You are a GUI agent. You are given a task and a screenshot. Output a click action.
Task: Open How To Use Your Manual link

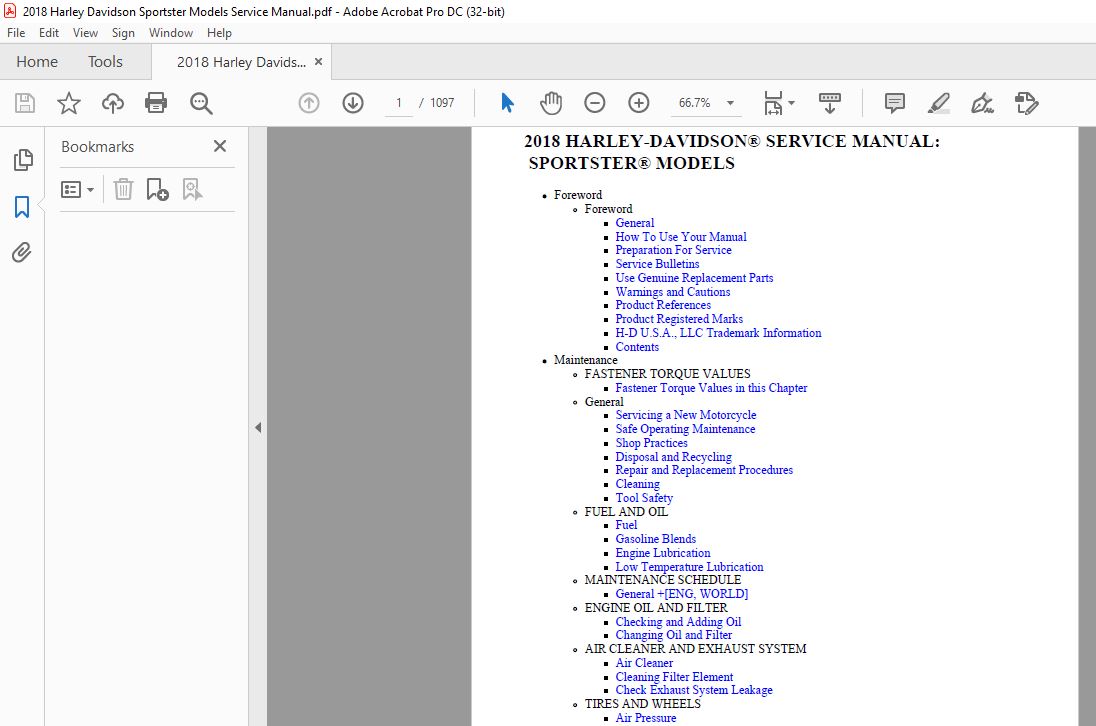click(x=681, y=237)
